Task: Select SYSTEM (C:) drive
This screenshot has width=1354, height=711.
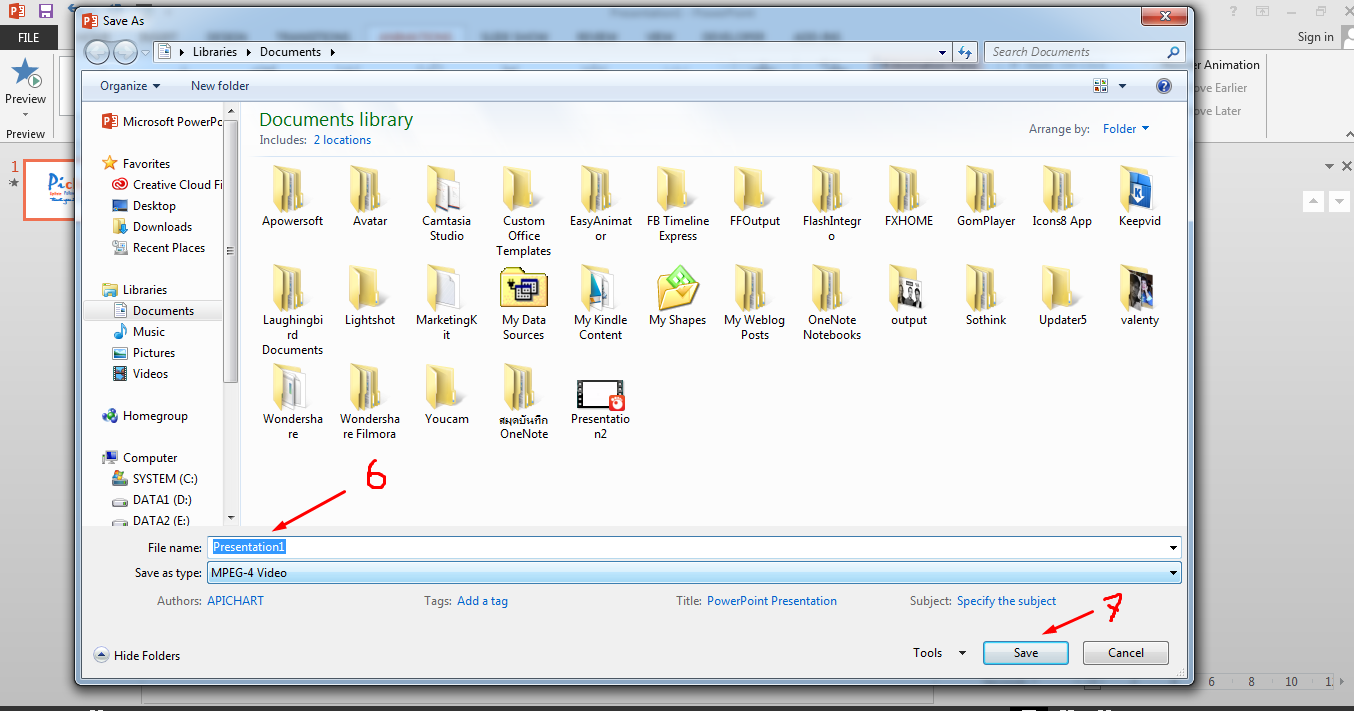Action: (x=154, y=479)
